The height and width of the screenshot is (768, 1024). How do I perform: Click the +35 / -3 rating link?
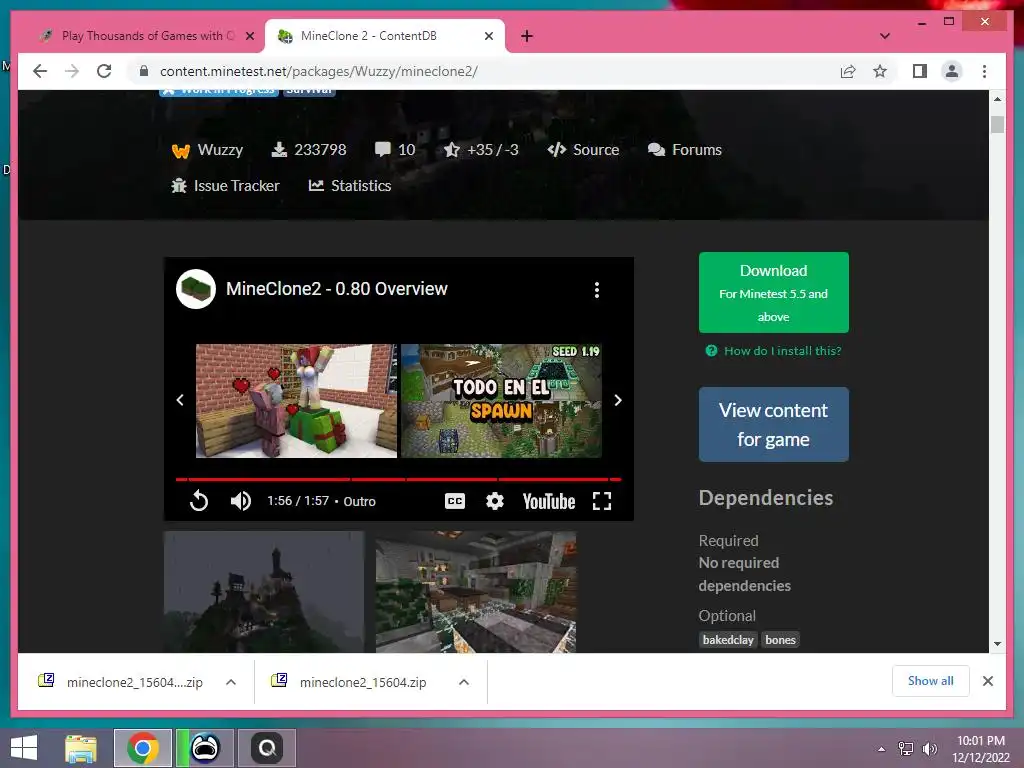coord(481,150)
